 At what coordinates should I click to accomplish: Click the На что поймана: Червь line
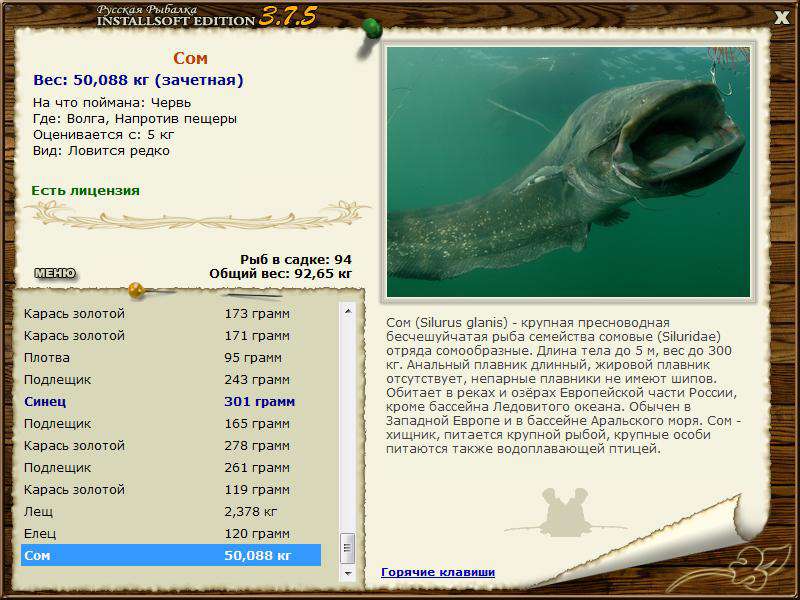pos(112,103)
